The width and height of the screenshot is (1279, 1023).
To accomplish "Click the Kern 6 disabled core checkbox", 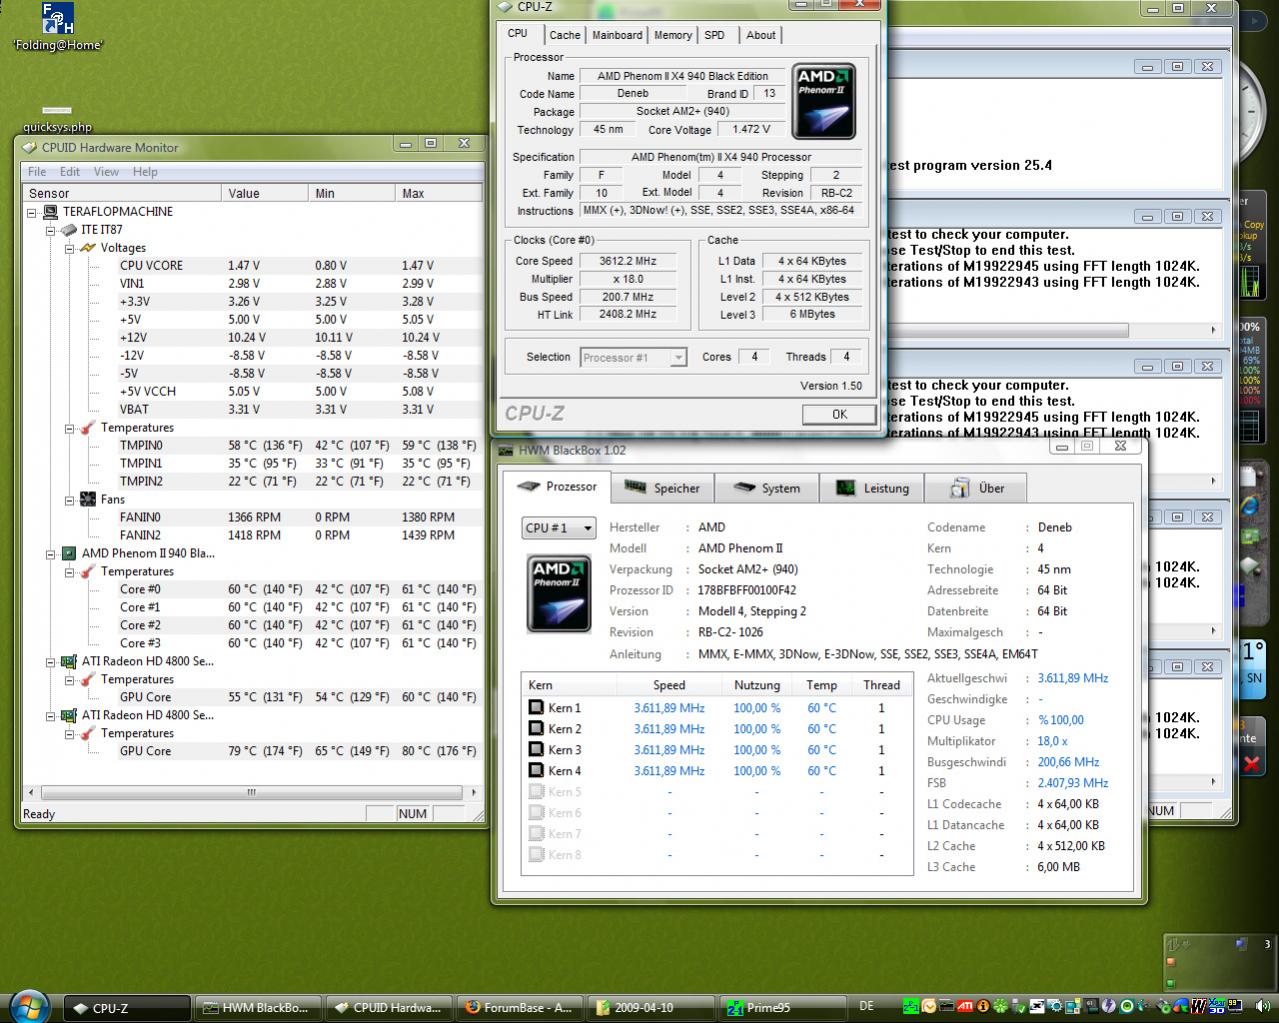I will click(x=536, y=813).
